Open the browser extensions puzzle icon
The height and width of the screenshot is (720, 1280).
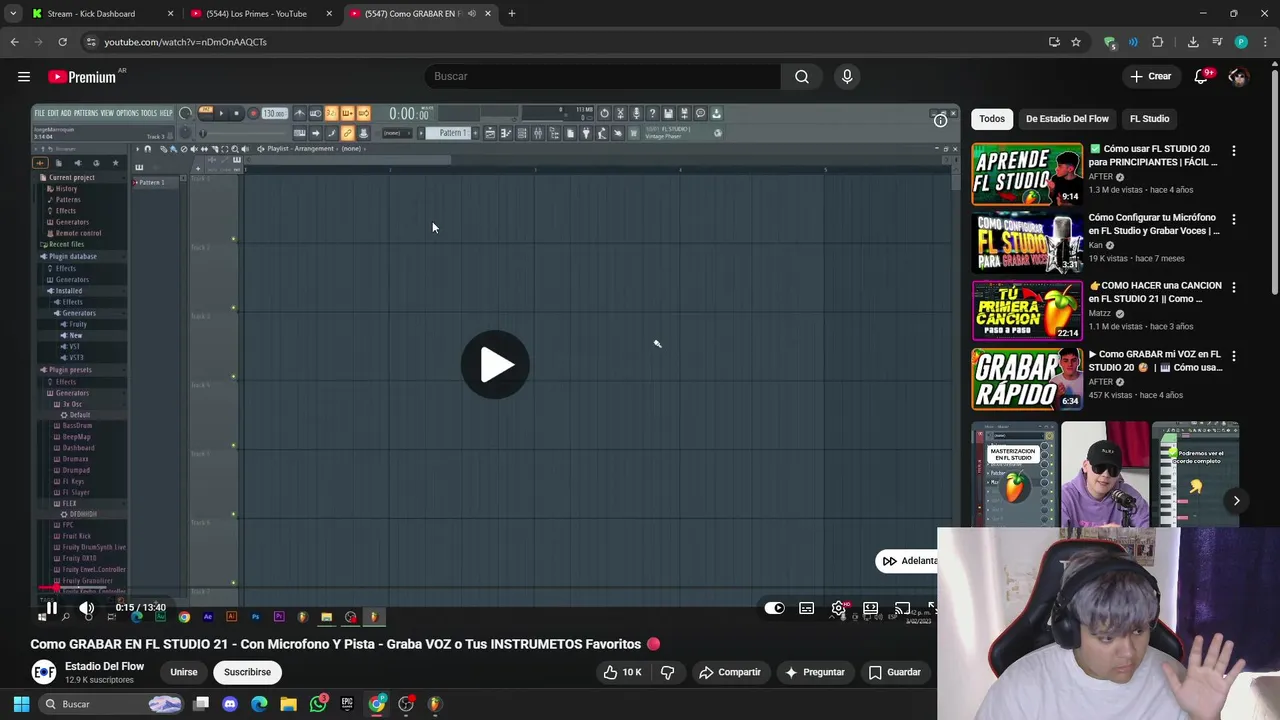pyautogui.click(x=1158, y=42)
